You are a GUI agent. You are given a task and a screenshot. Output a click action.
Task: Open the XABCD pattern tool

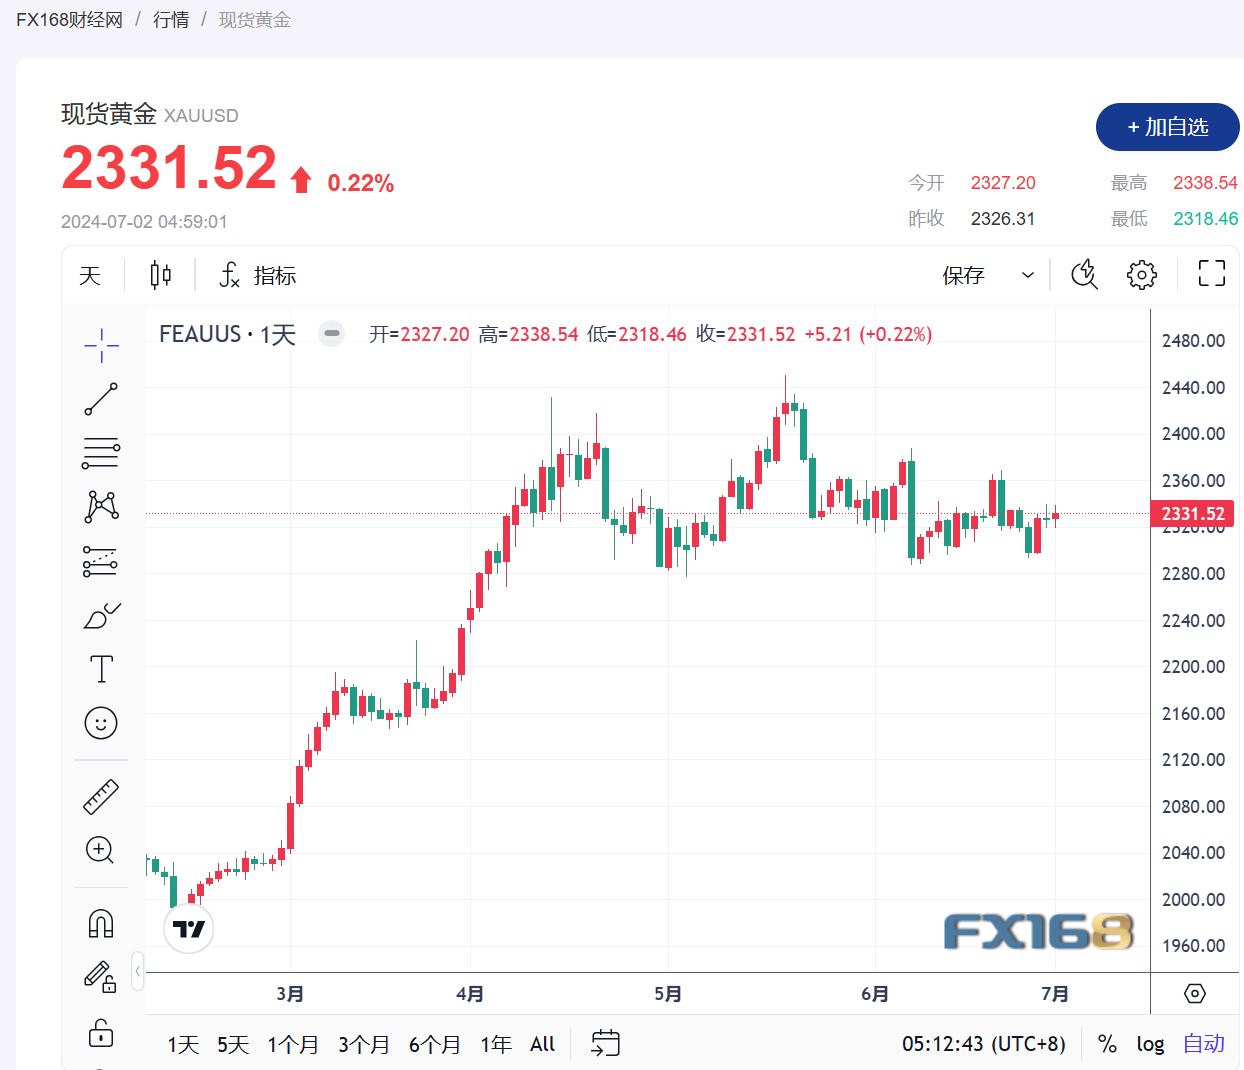(x=100, y=506)
